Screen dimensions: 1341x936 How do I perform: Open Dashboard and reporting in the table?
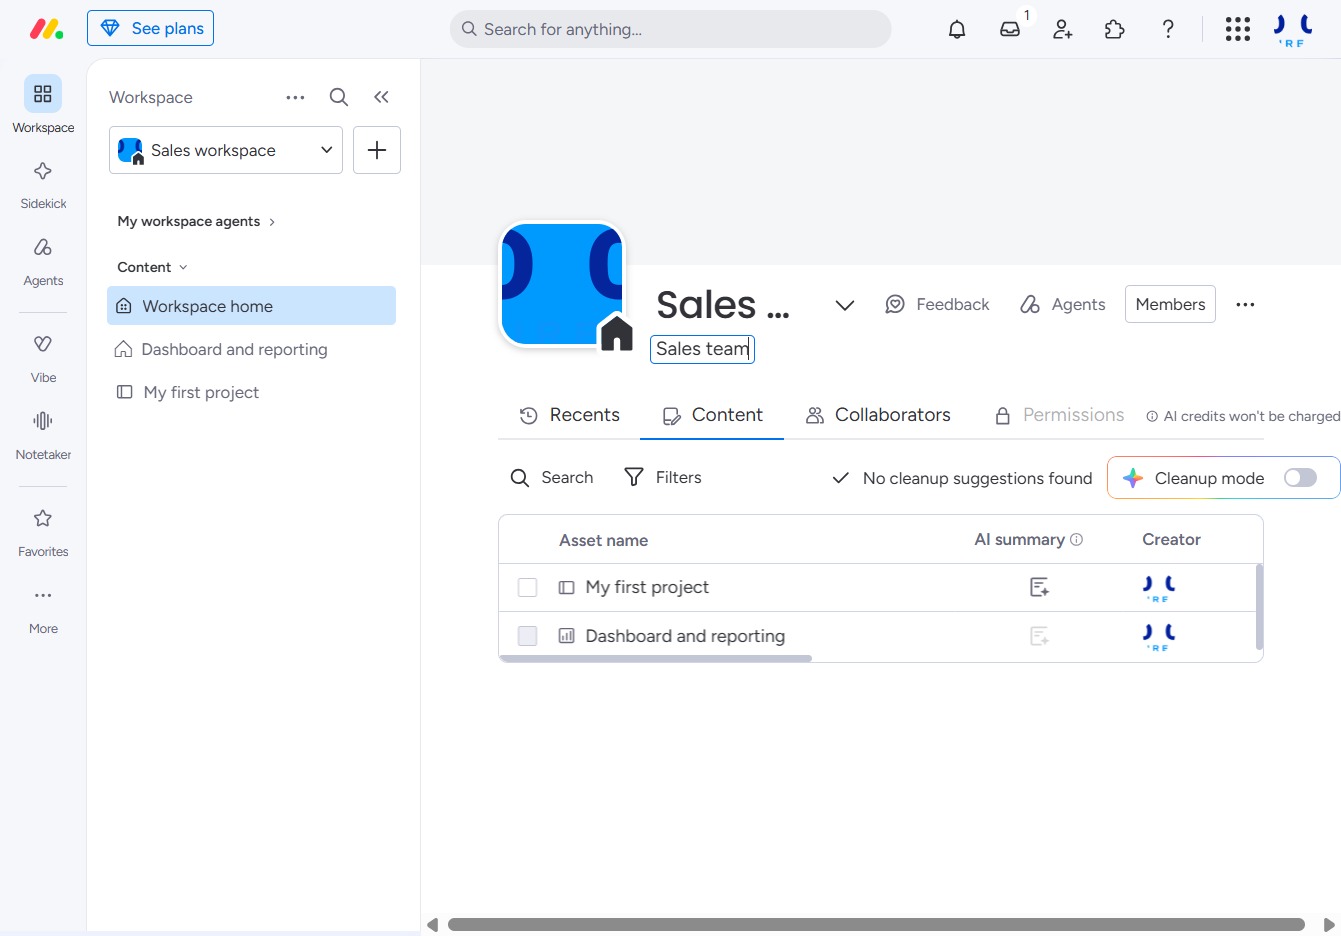coord(685,636)
